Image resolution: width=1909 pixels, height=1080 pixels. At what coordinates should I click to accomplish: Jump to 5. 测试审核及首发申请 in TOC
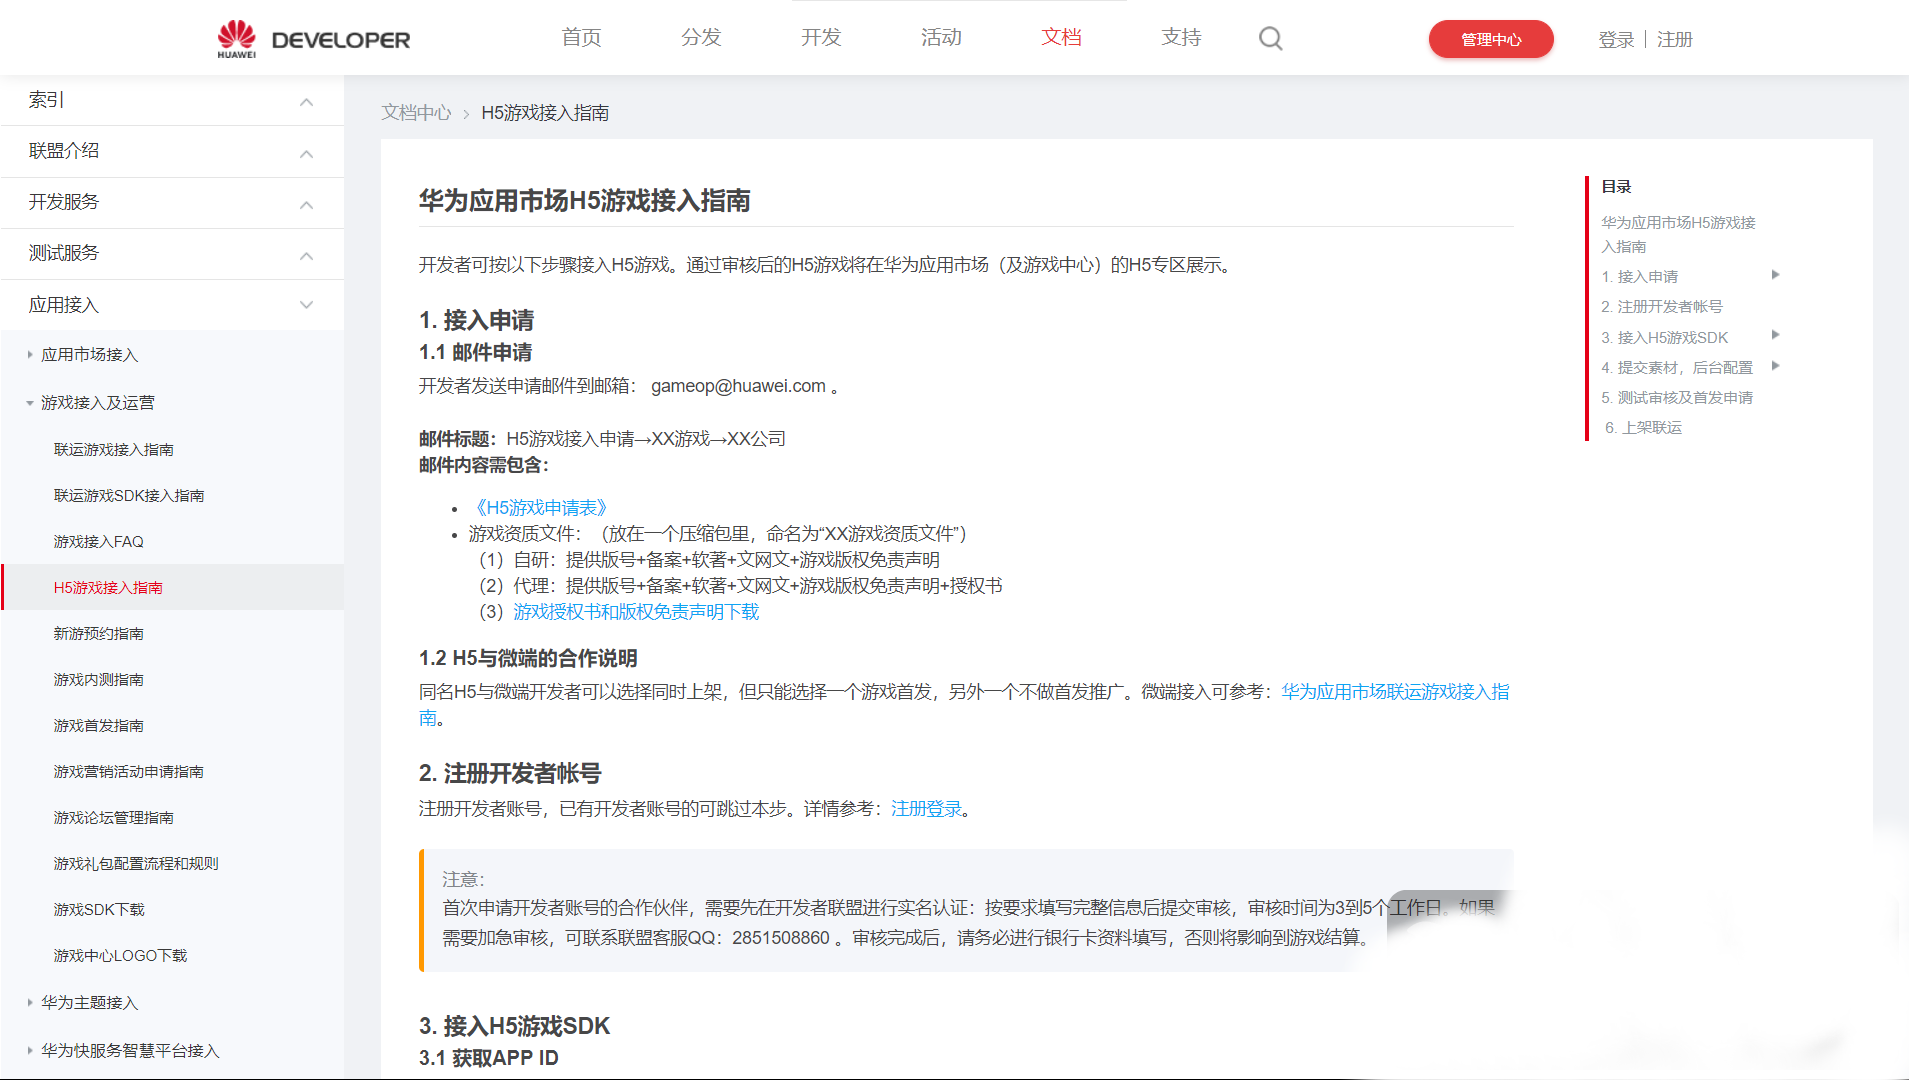(x=1677, y=398)
